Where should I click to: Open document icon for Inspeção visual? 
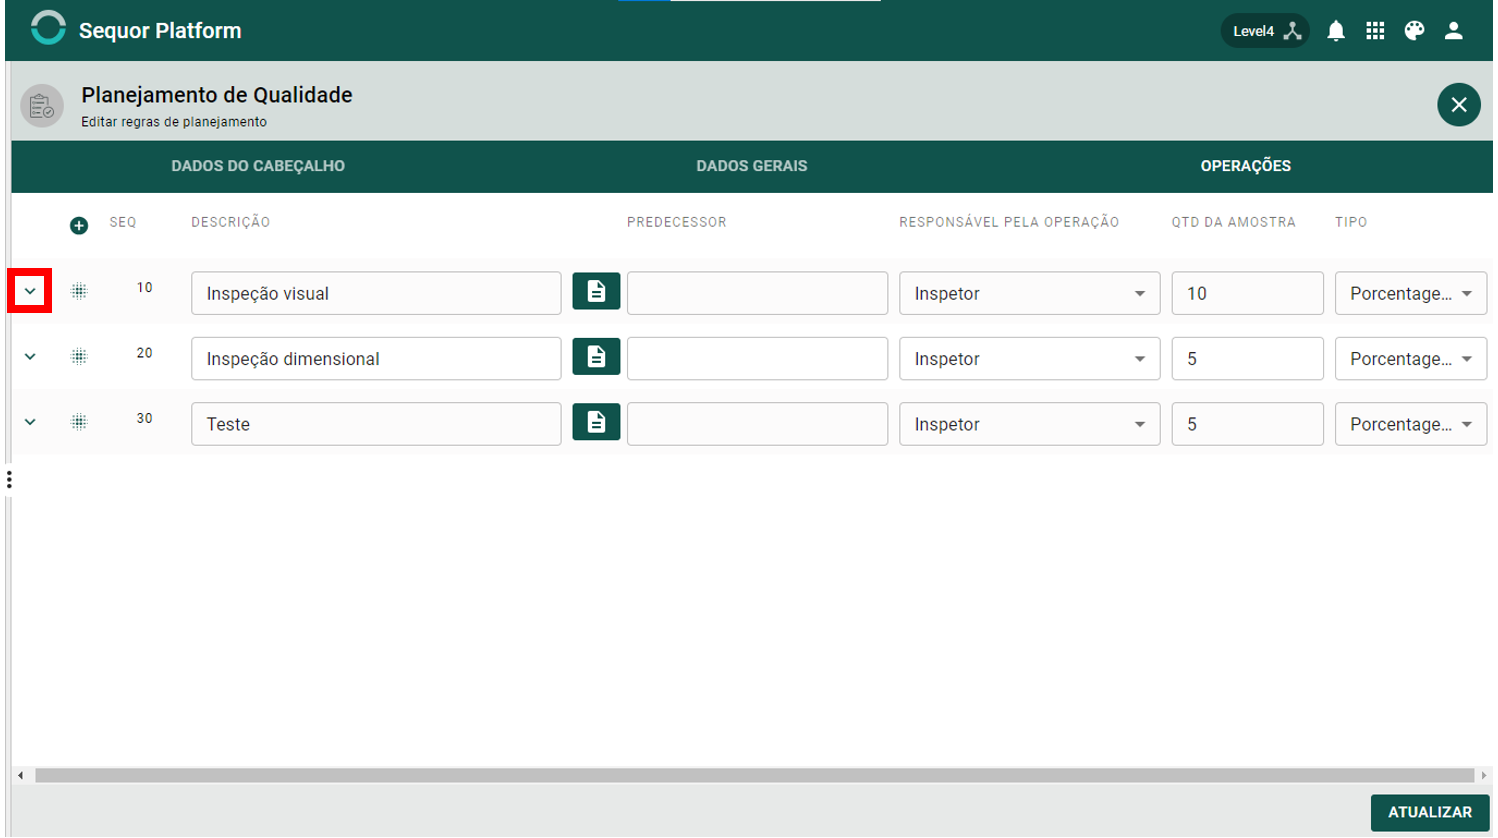coord(596,291)
